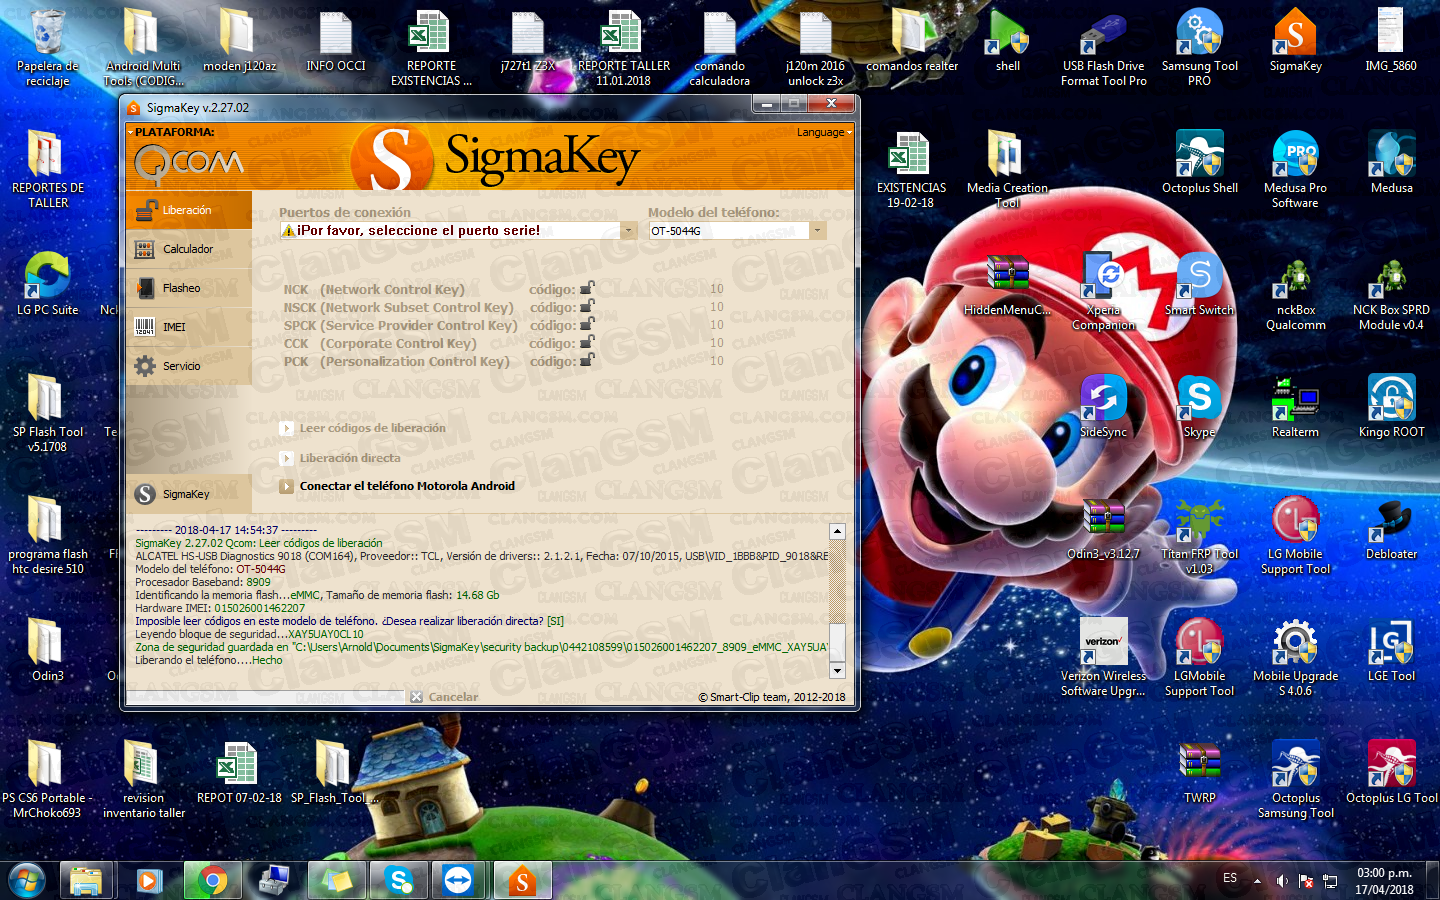Open the Servicio tab
Viewport: 1440px width, 900px height.
pyautogui.click(x=189, y=366)
